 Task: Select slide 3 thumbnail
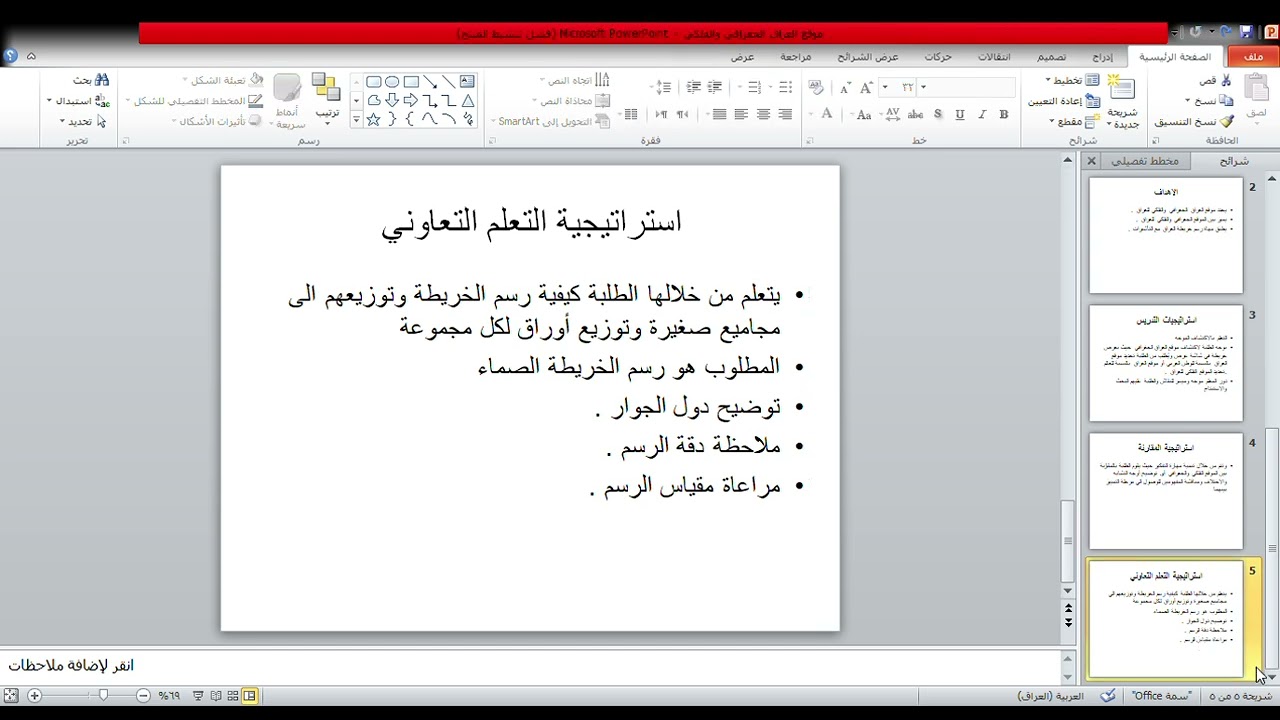coord(1166,363)
